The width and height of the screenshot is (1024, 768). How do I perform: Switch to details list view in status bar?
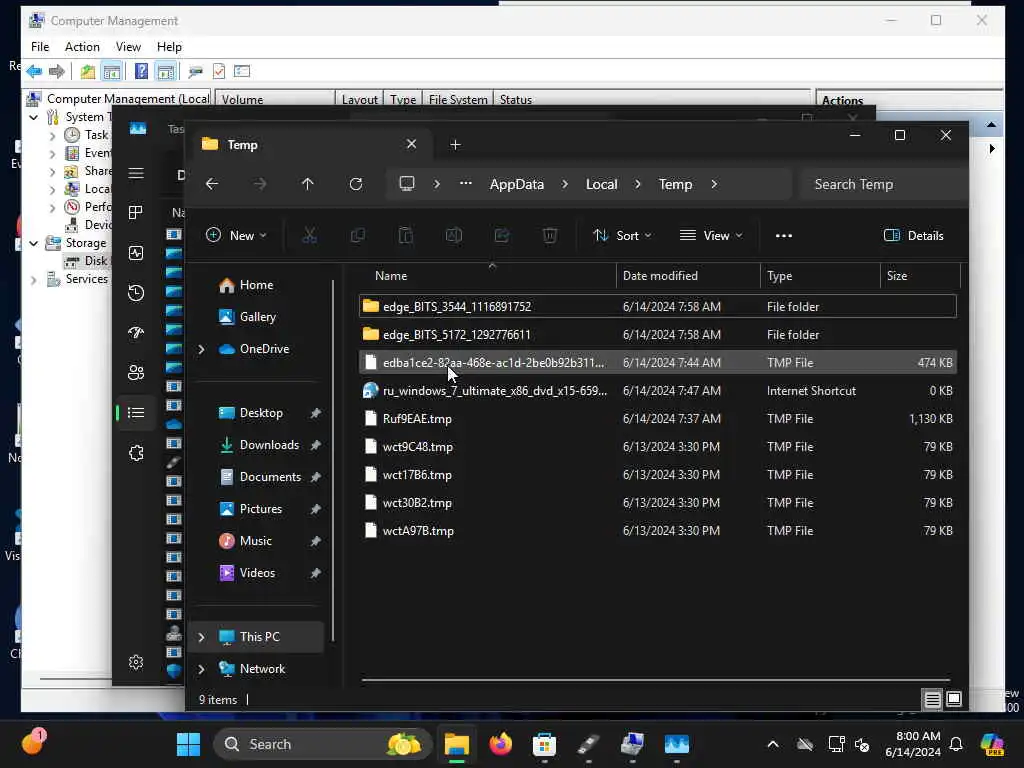[933, 699]
